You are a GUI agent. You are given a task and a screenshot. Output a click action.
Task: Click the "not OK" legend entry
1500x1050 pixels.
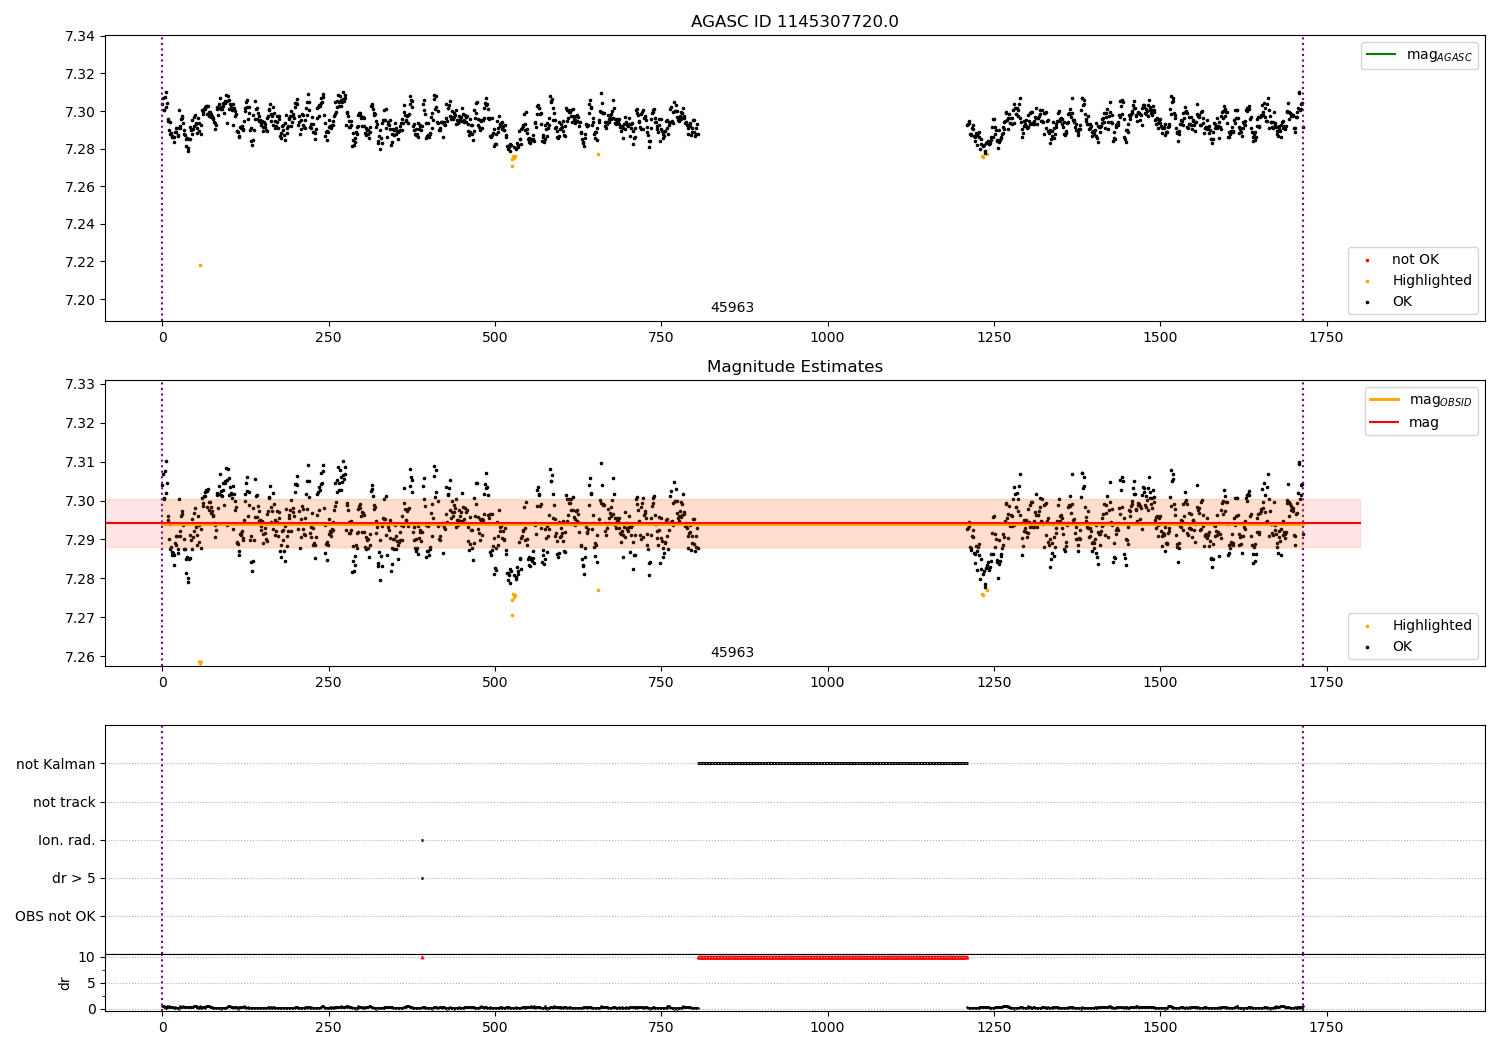[1415, 260]
